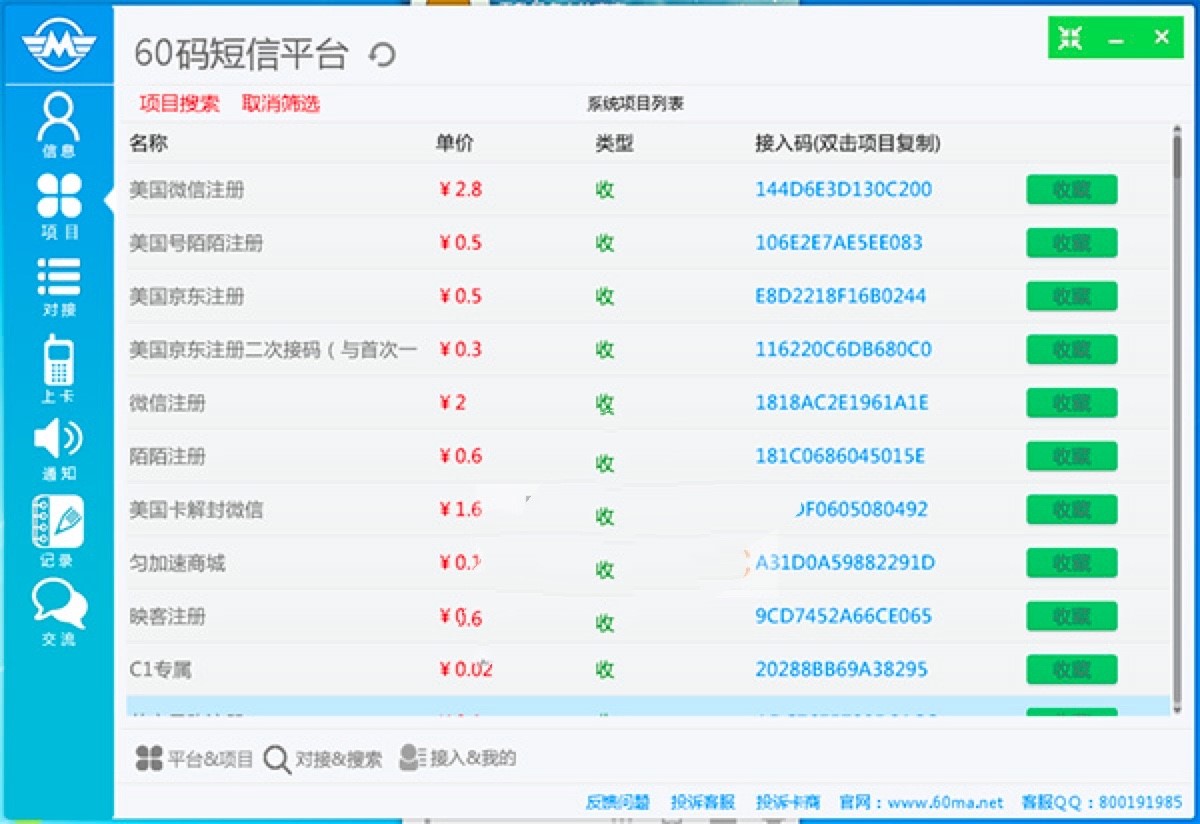Open the www.60ma.net website link
Image resolution: width=1200 pixels, height=824 pixels.
click(x=945, y=802)
